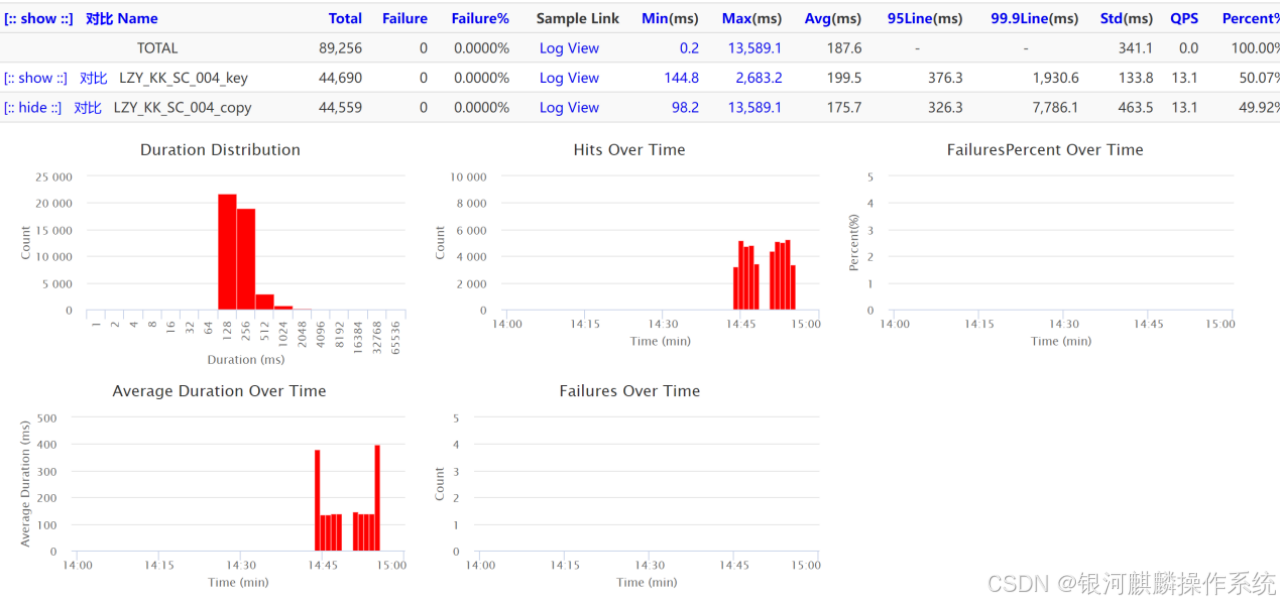Screen dimensions: 1280x605
Task: Click the header [:: show ::] toggle
Action: pyautogui.click(x=39, y=18)
